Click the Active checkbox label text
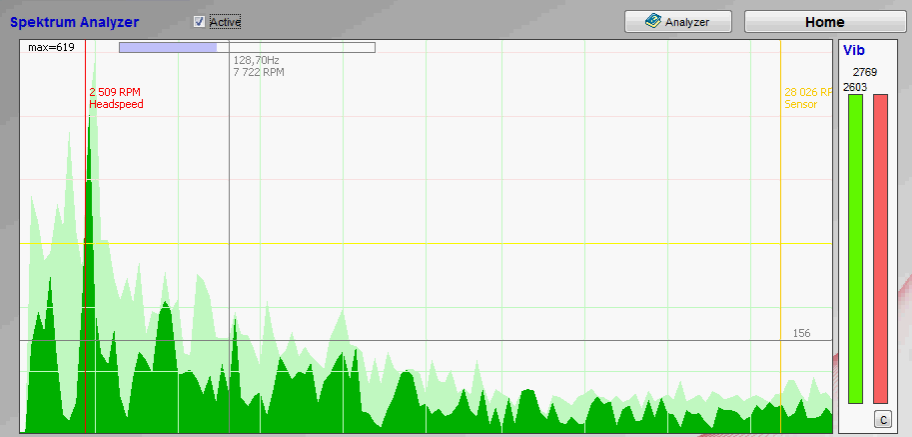This screenshot has height=437, width=912. click(x=225, y=21)
